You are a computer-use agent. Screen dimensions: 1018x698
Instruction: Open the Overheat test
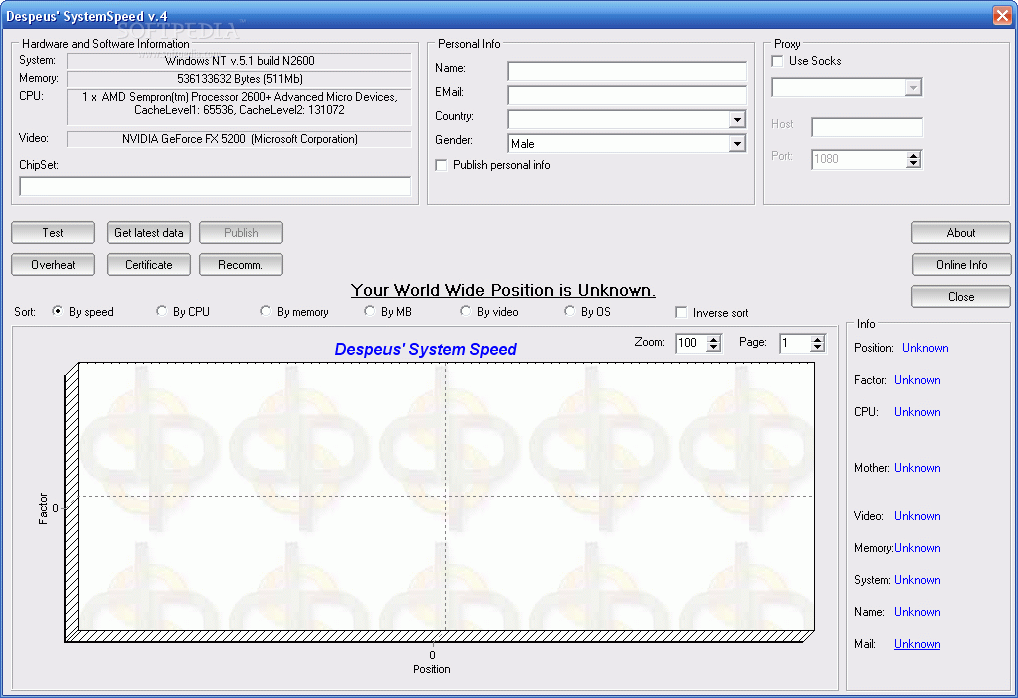[x=53, y=264]
